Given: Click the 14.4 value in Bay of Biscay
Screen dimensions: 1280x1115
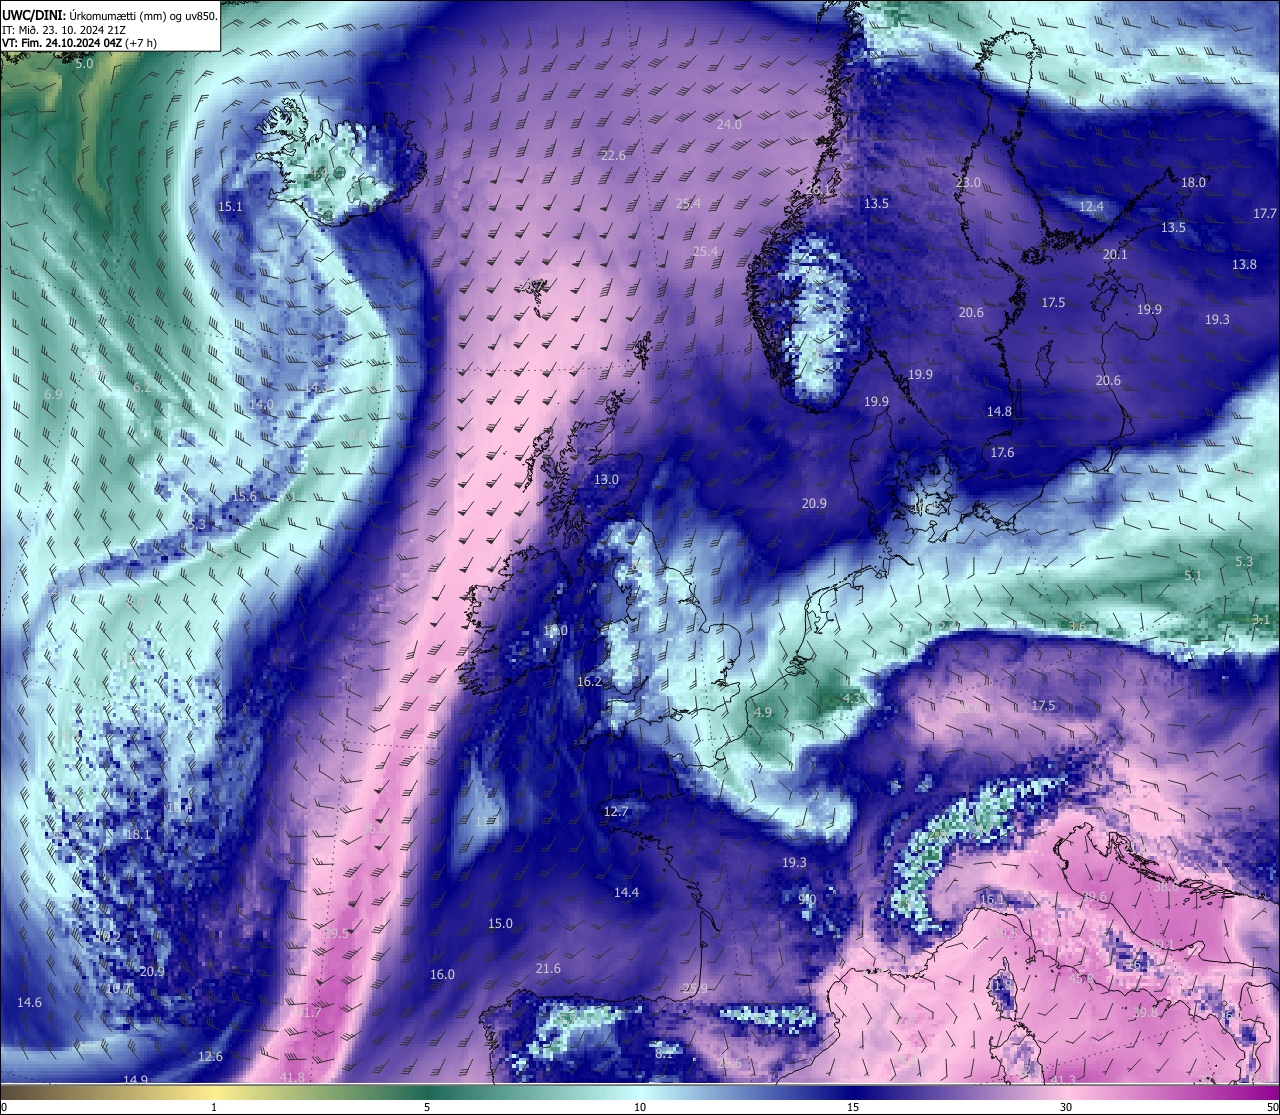Looking at the screenshot, I should (626, 893).
